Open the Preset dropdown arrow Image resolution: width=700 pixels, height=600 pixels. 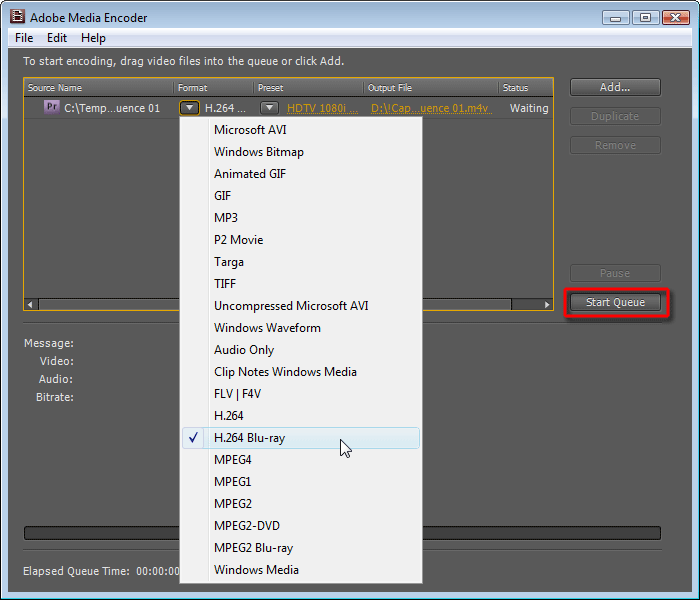(x=269, y=108)
